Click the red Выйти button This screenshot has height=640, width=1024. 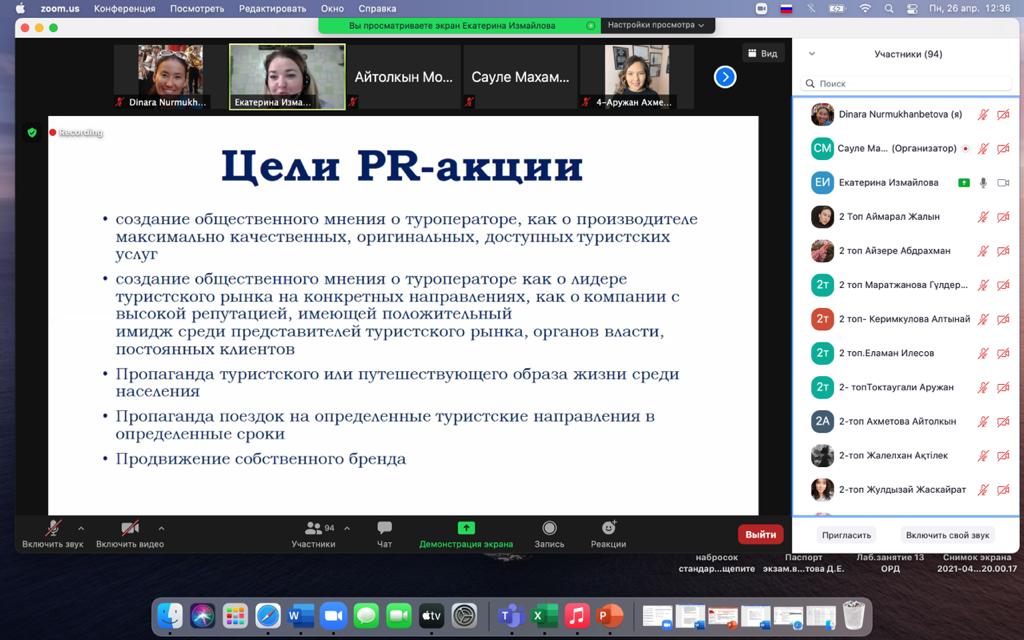(x=760, y=534)
